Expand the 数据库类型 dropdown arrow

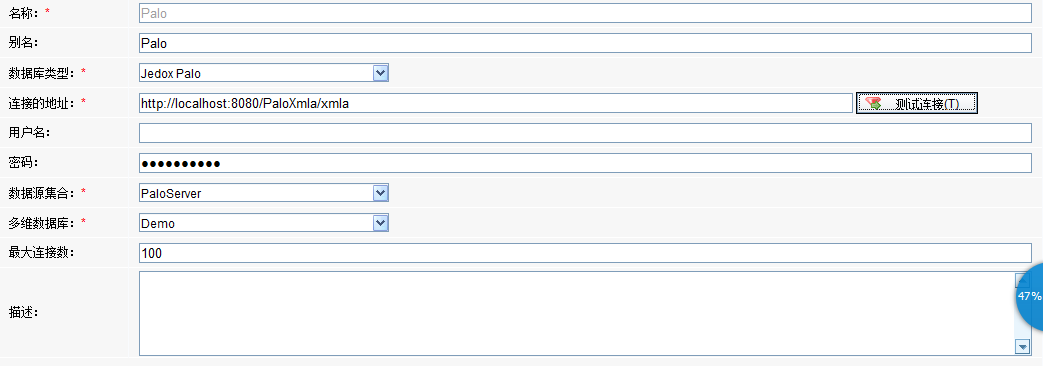(x=380, y=73)
